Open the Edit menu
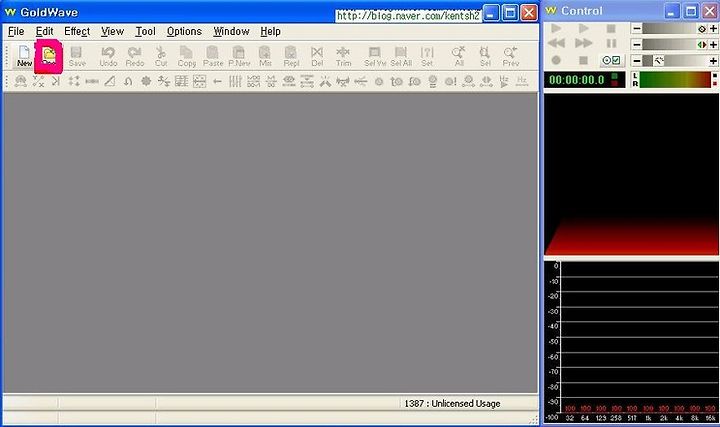720x427 pixels. pyautogui.click(x=45, y=31)
